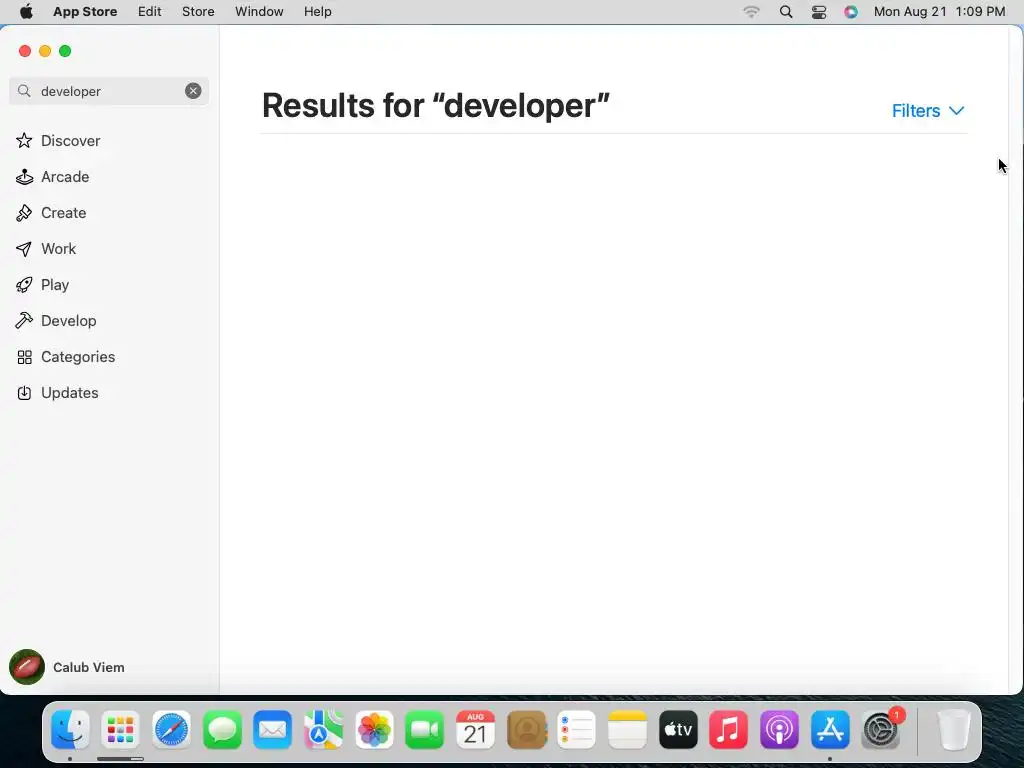
Task: Open the Edit menu
Action: click(150, 11)
